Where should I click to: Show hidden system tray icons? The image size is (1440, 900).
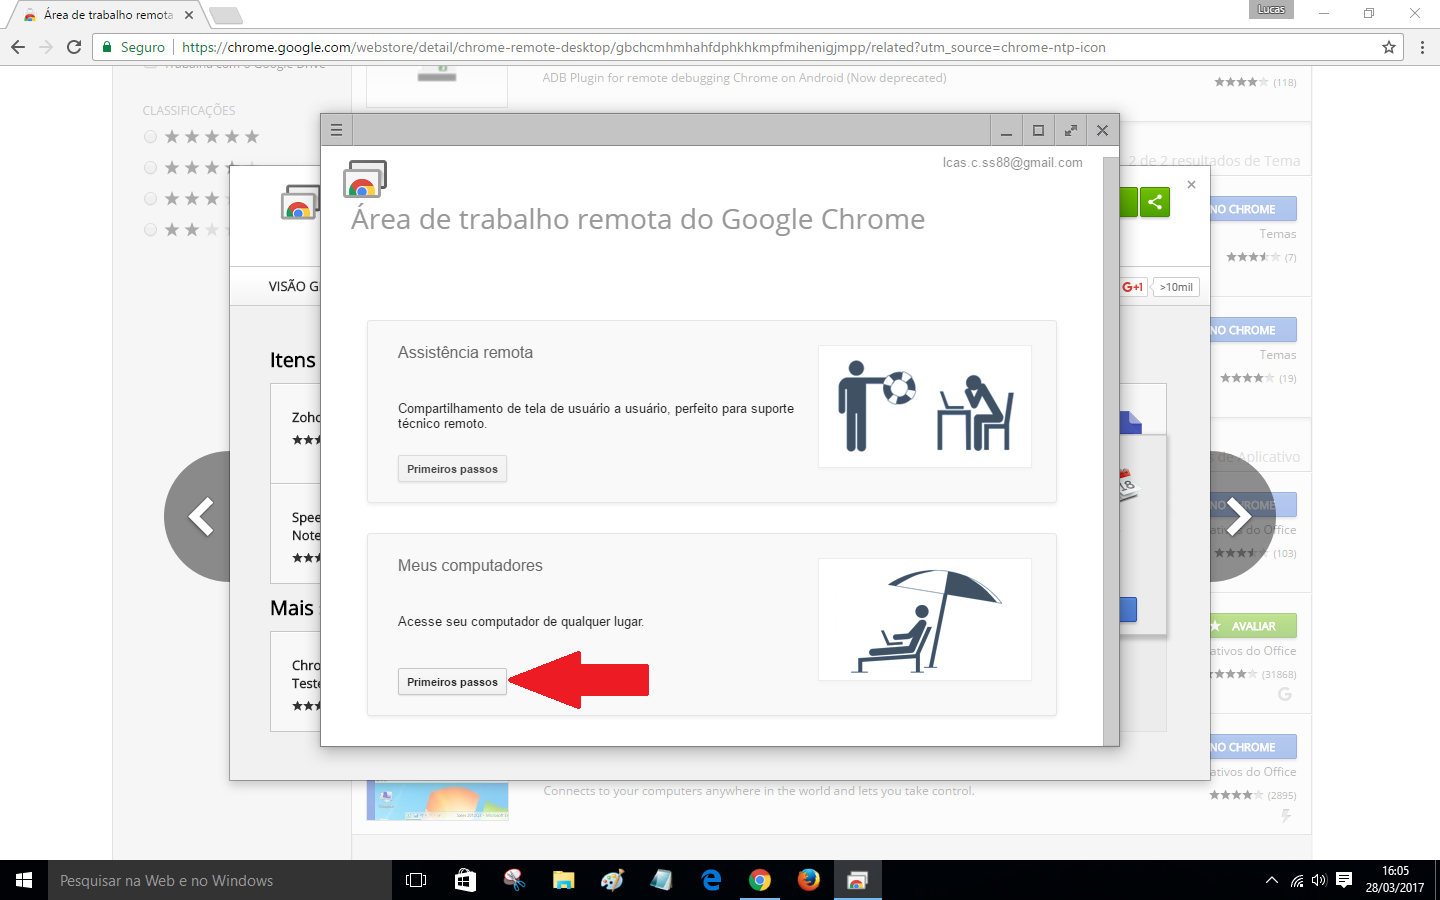point(1272,880)
